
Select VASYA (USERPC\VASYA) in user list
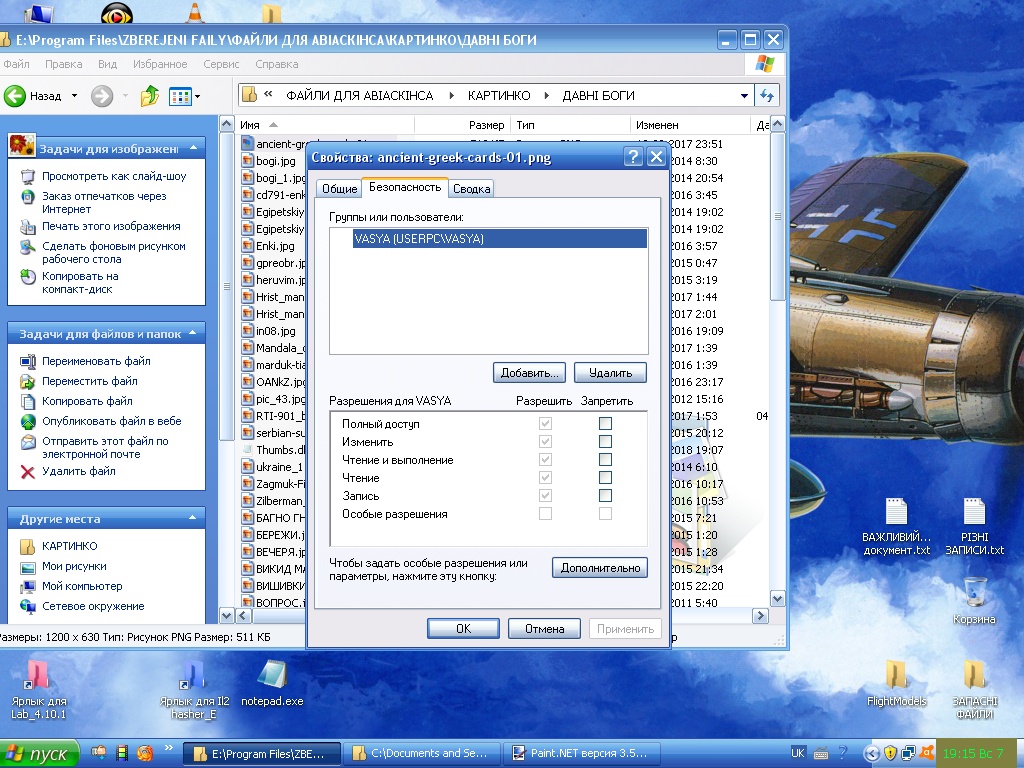pos(418,239)
